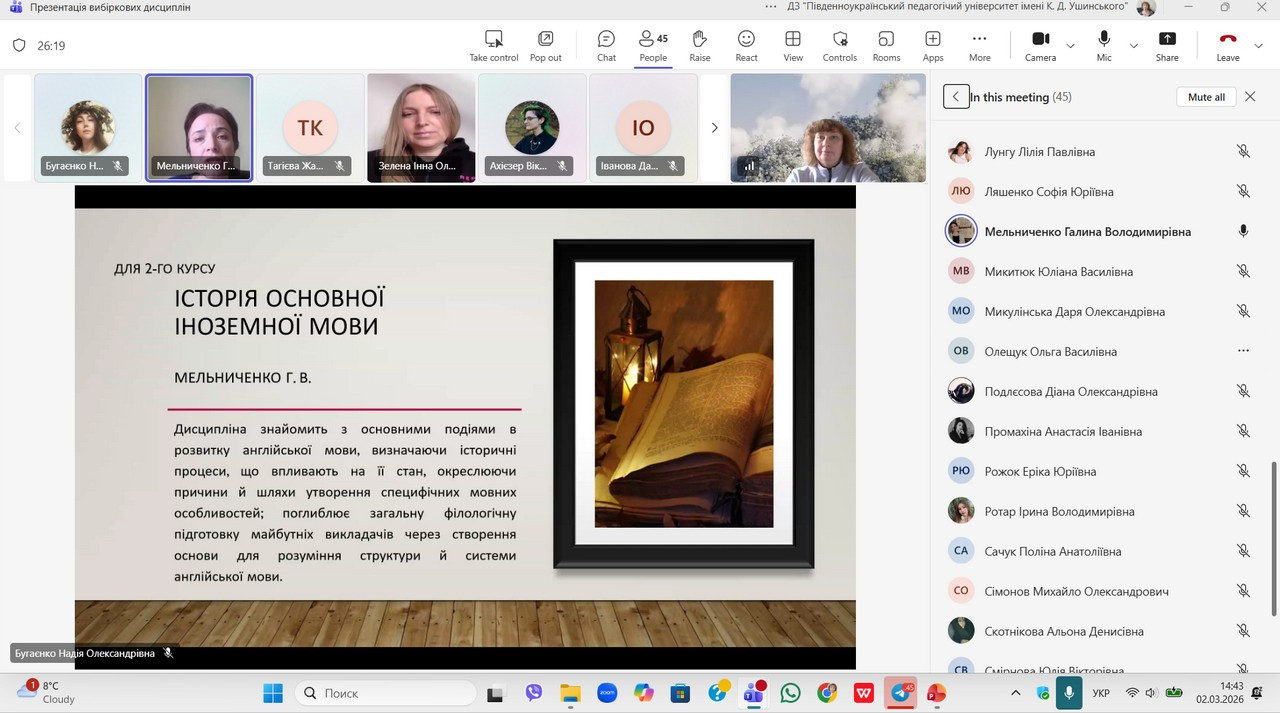1280x713 pixels.
Task: Click the Raise hand icon
Action: [700, 45]
